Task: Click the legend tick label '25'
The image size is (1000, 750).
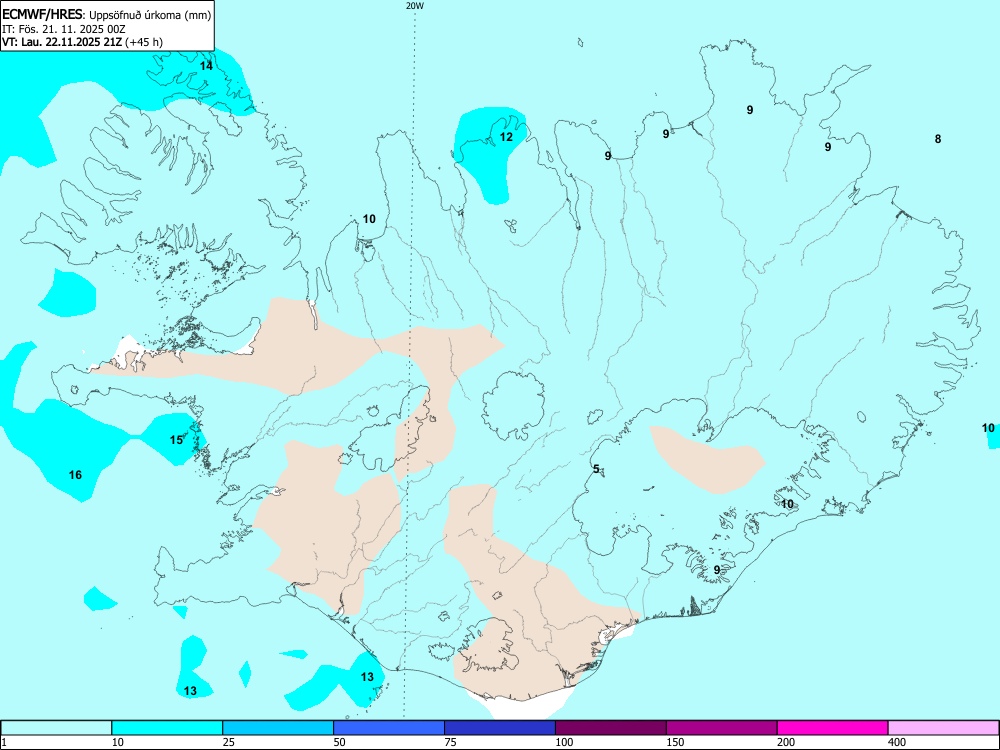Action: click(228, 742)
